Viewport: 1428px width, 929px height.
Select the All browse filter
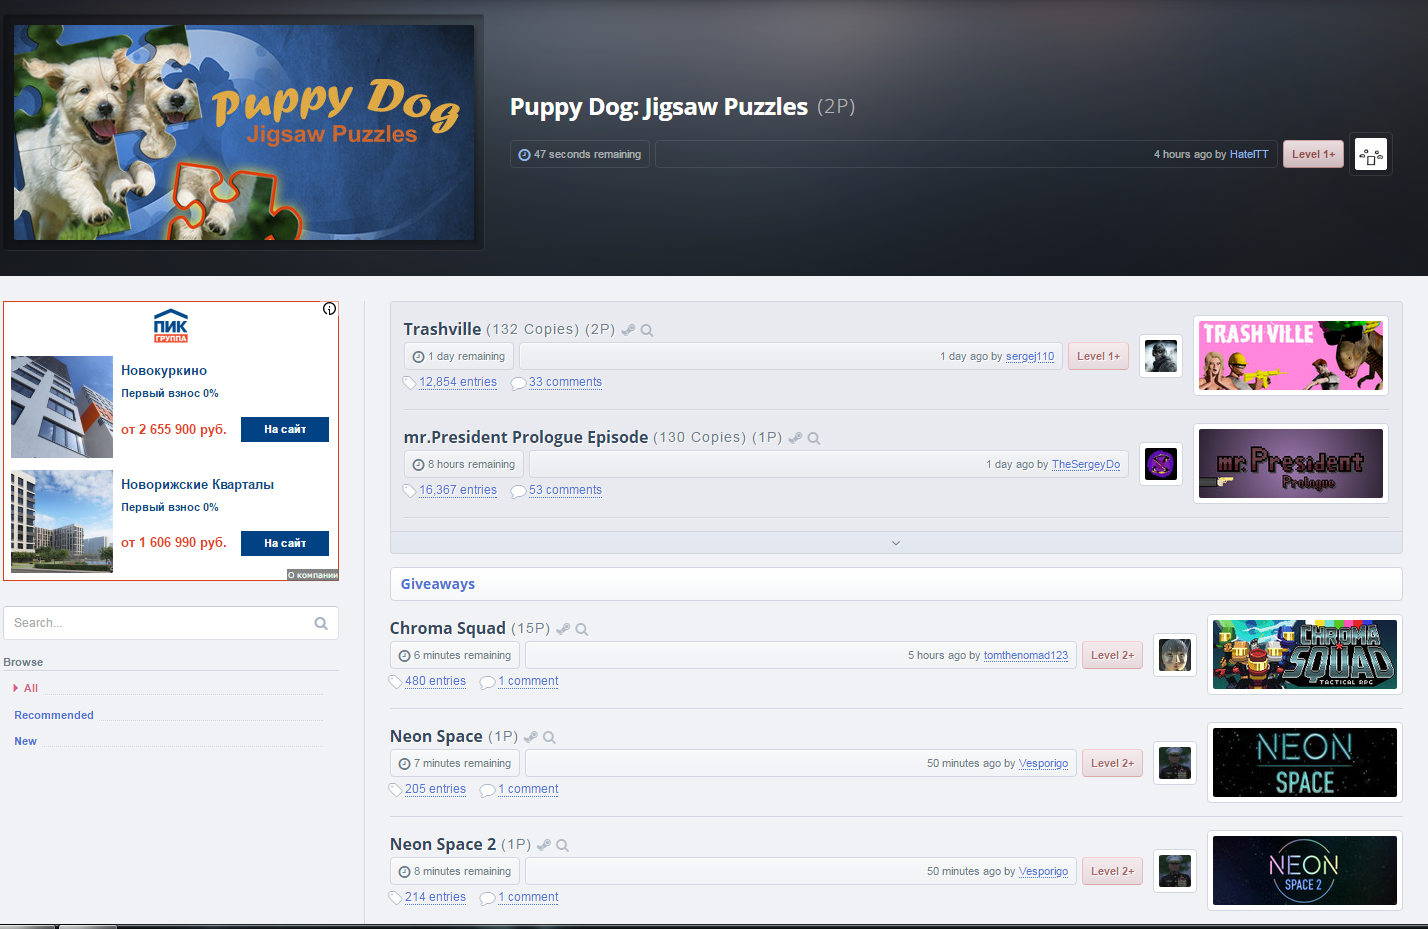31,688
